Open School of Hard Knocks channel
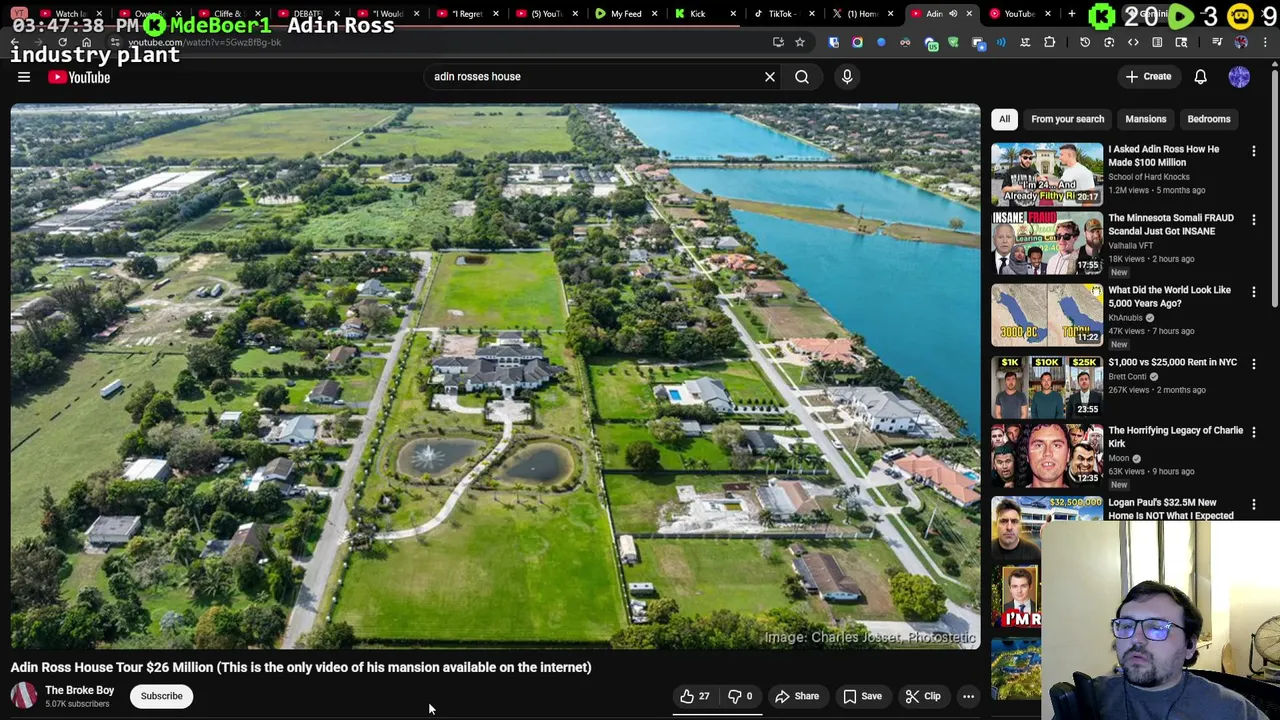 tap(1148, 177)
